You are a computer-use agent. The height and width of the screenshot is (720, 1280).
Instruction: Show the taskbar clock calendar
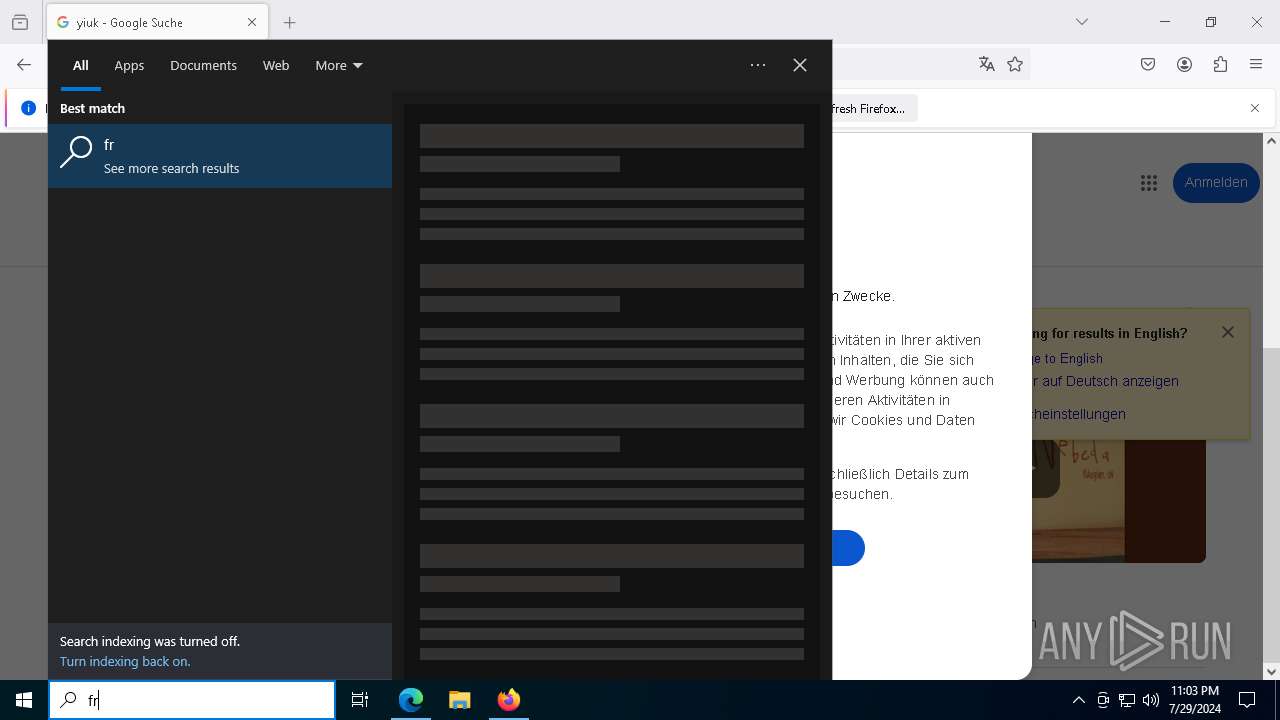[1194, 700]
